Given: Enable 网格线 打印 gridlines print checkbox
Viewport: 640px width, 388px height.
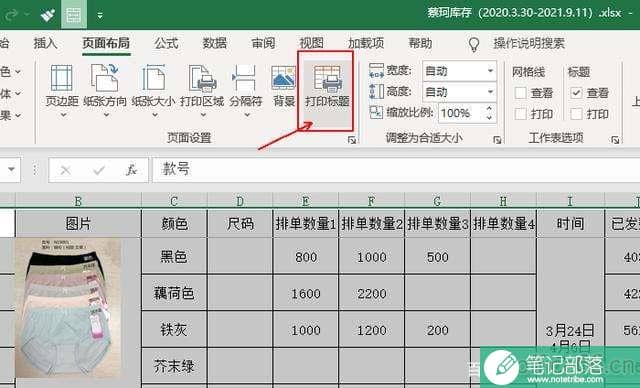Looking at the screenshot, I should (x=520, y=114).
